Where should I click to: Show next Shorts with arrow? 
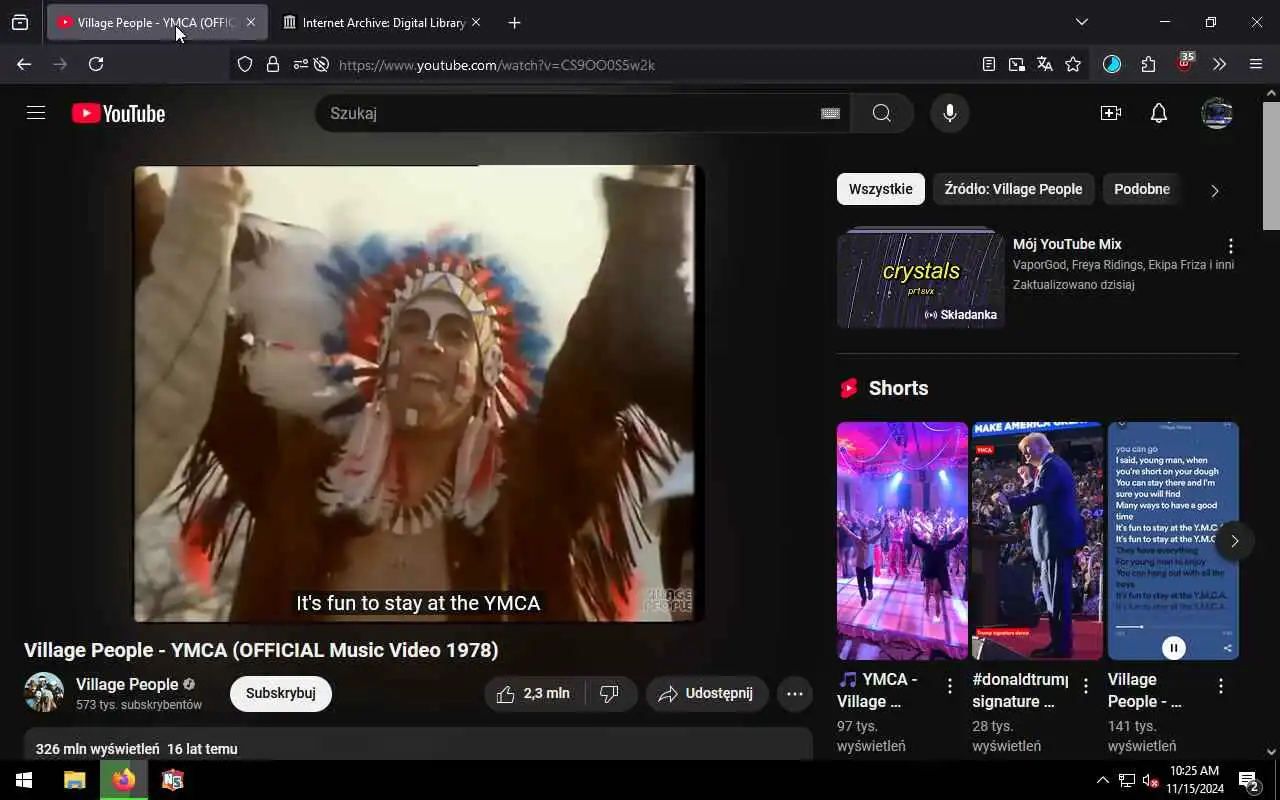click(1234, 541)
